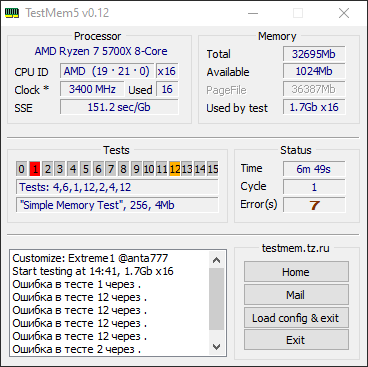The width and height of the screenshot is (368, 367).
Task: Click the log scrollbar thumb
Action: (217, 299)
